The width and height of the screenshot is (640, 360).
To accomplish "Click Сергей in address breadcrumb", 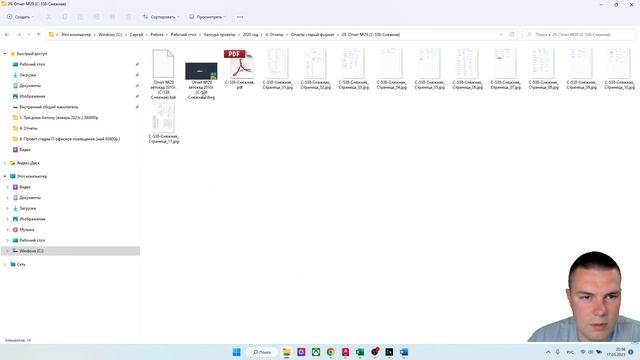I will 136,35.
